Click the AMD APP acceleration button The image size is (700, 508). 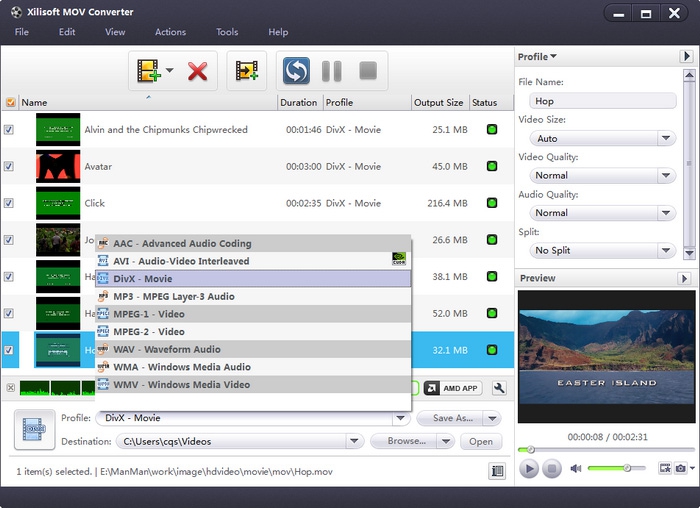[453, 388]
